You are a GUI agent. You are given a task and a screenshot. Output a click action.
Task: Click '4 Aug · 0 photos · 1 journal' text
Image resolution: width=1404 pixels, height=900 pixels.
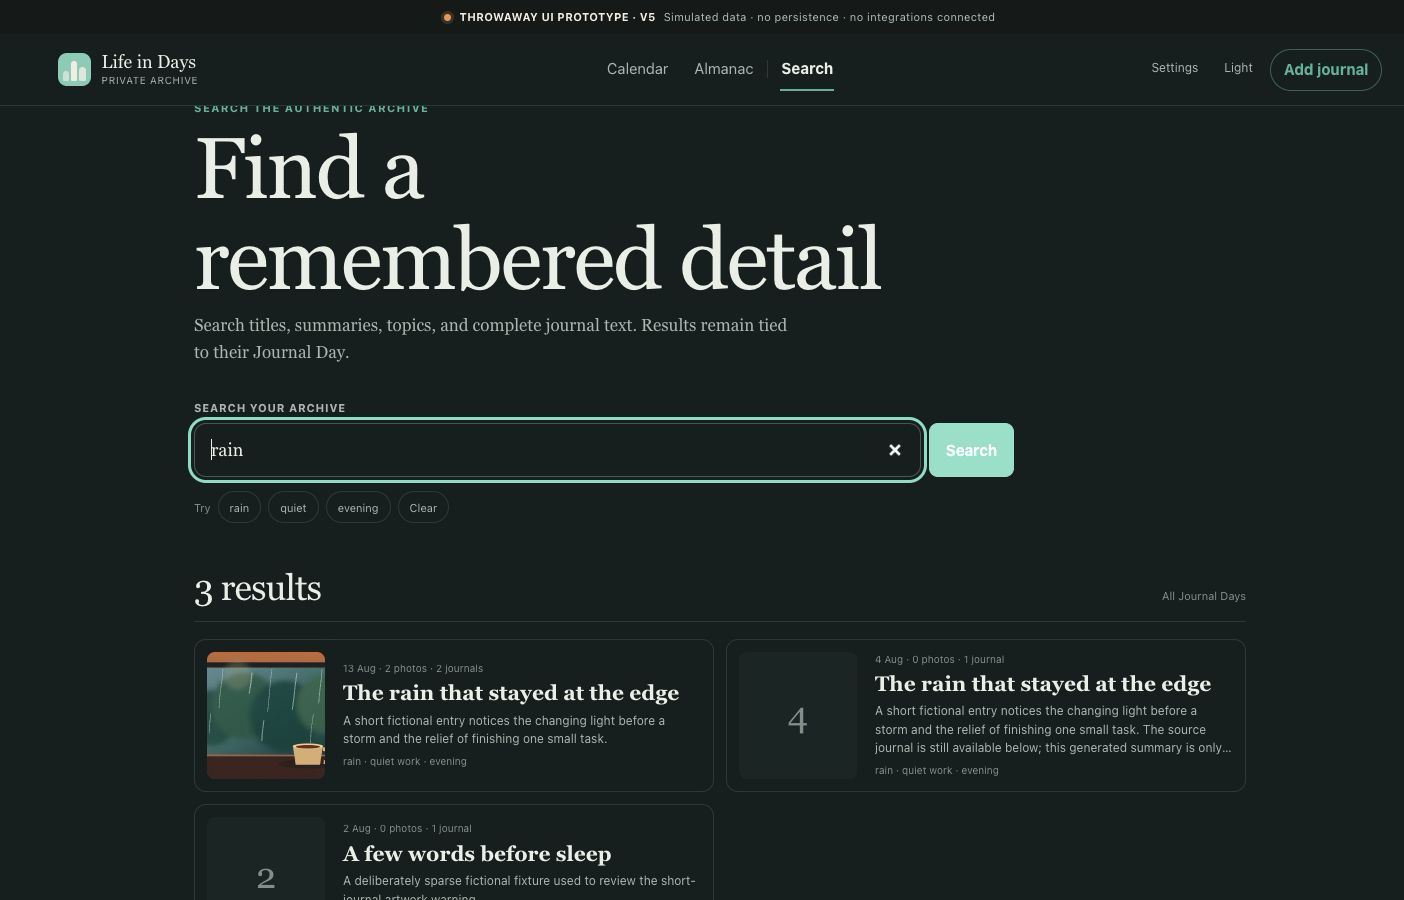[x=940, y=659]
